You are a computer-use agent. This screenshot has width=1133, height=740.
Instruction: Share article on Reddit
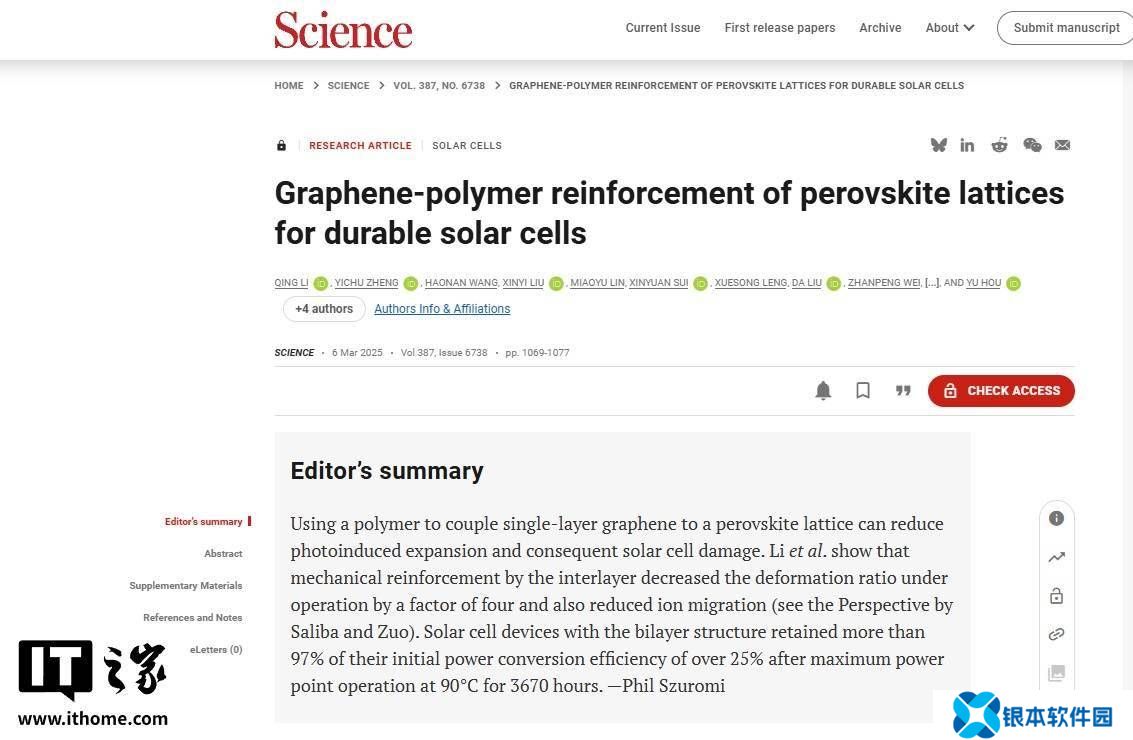[x=999, y=145]
